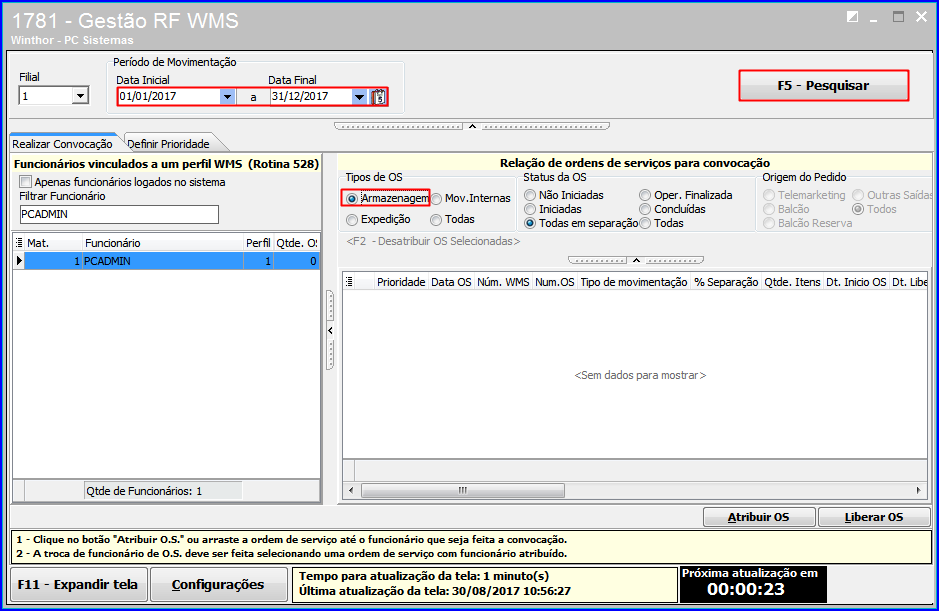Check Apenas funcionários logados no sistema
Viewport: 939px width, 611px height.
click(x=25, y=182)
